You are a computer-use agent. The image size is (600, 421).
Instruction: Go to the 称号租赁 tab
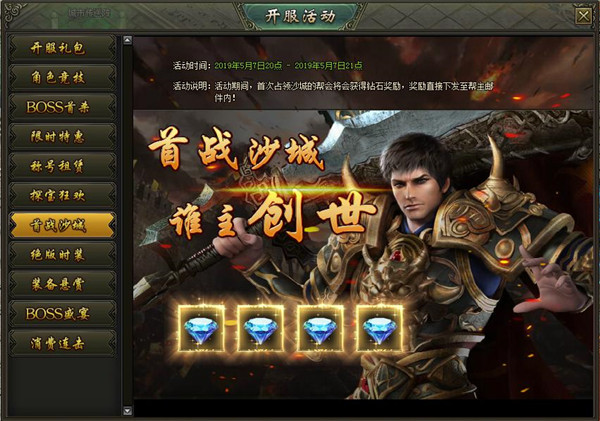click(62, 166)
